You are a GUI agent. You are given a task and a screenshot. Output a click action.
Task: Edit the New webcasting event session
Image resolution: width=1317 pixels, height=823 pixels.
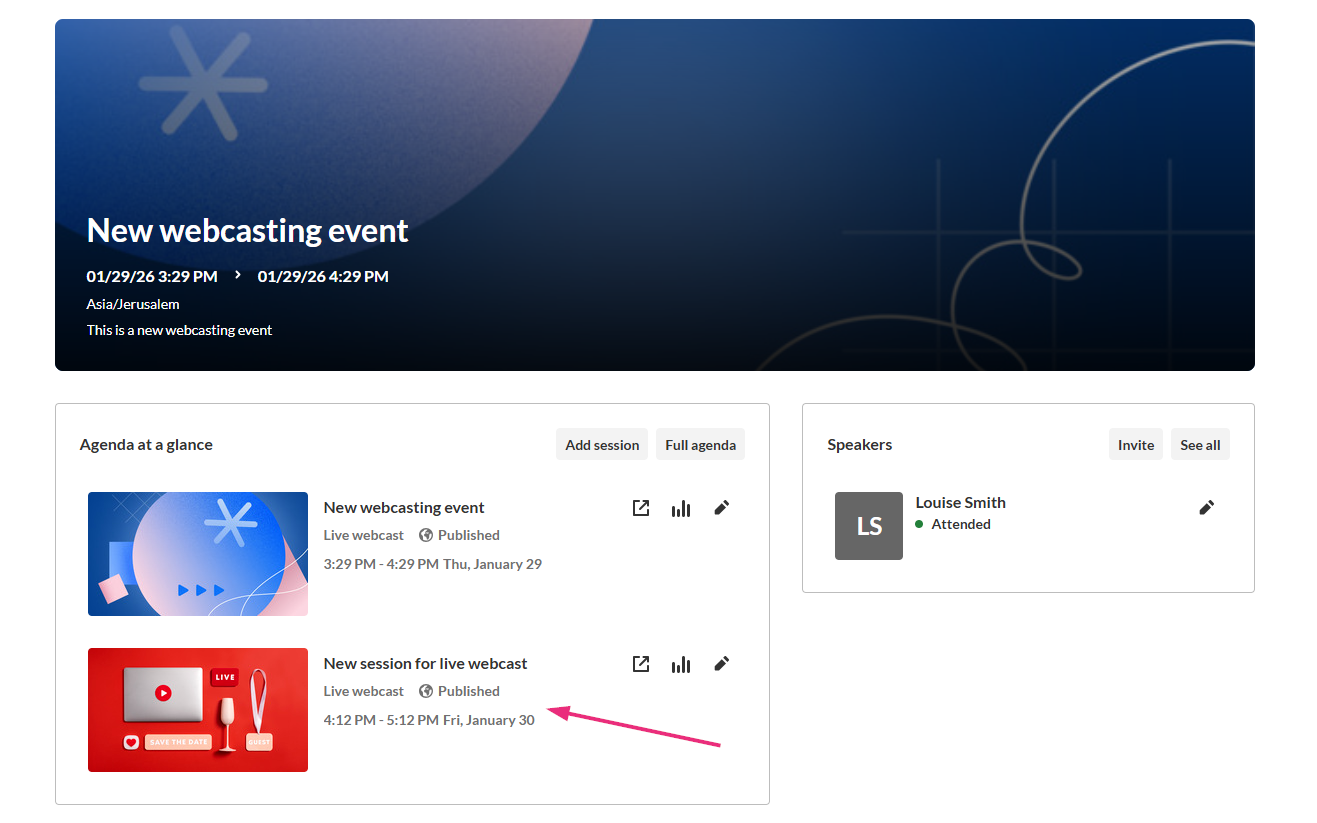722,508
